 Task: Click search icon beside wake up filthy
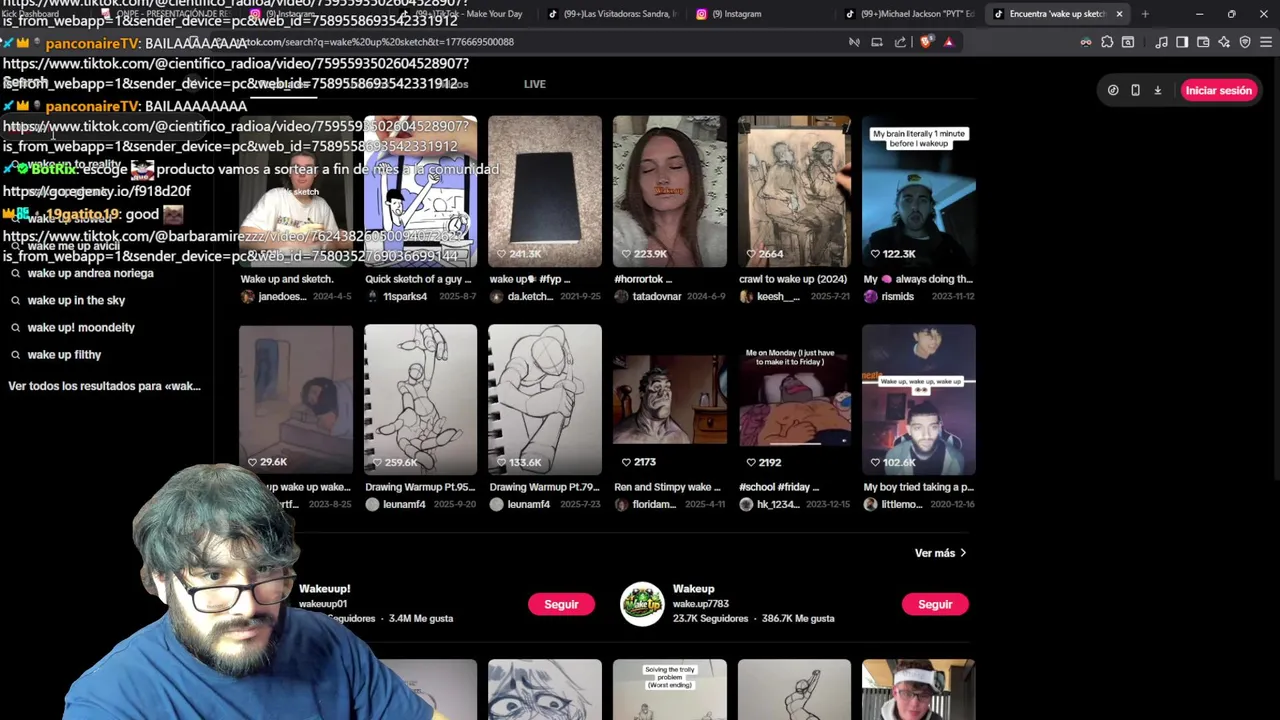(x=15, y=354)
